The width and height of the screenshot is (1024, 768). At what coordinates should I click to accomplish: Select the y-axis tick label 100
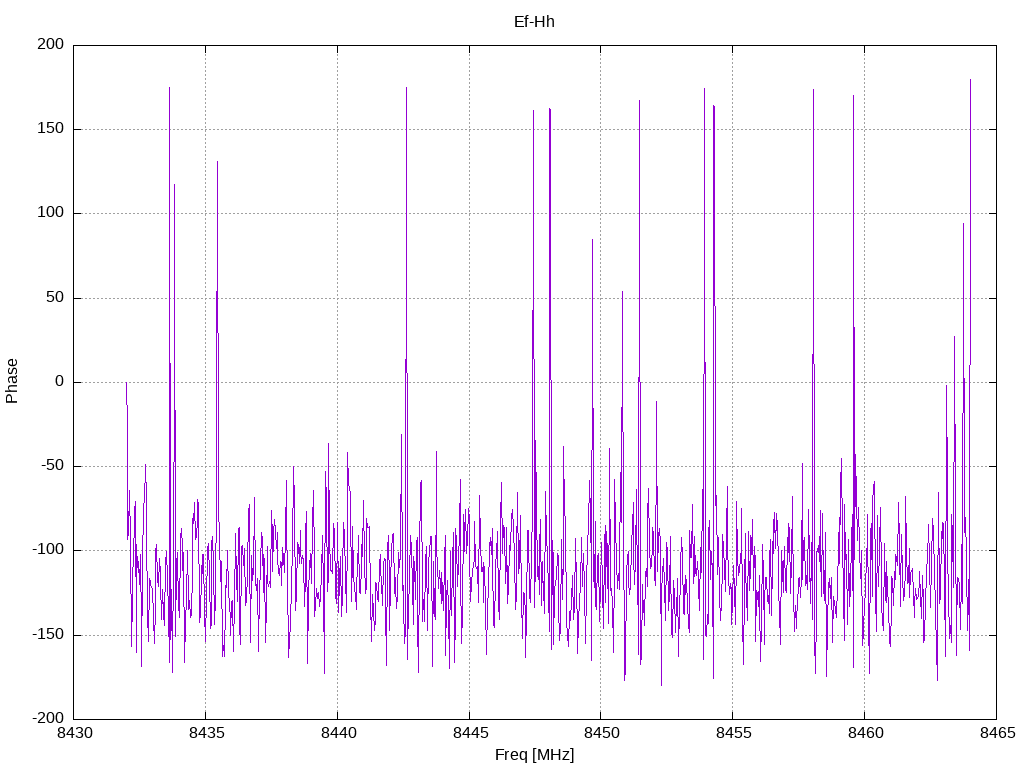51,213
